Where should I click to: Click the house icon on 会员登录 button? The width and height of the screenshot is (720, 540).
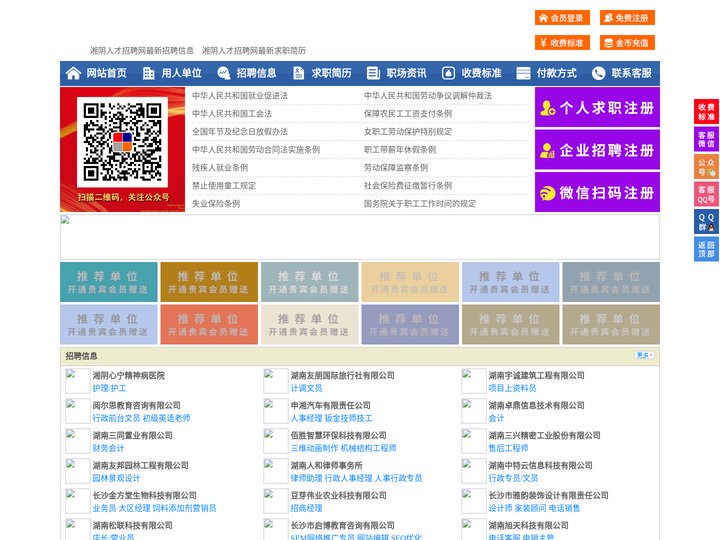[x=544, y=18]
